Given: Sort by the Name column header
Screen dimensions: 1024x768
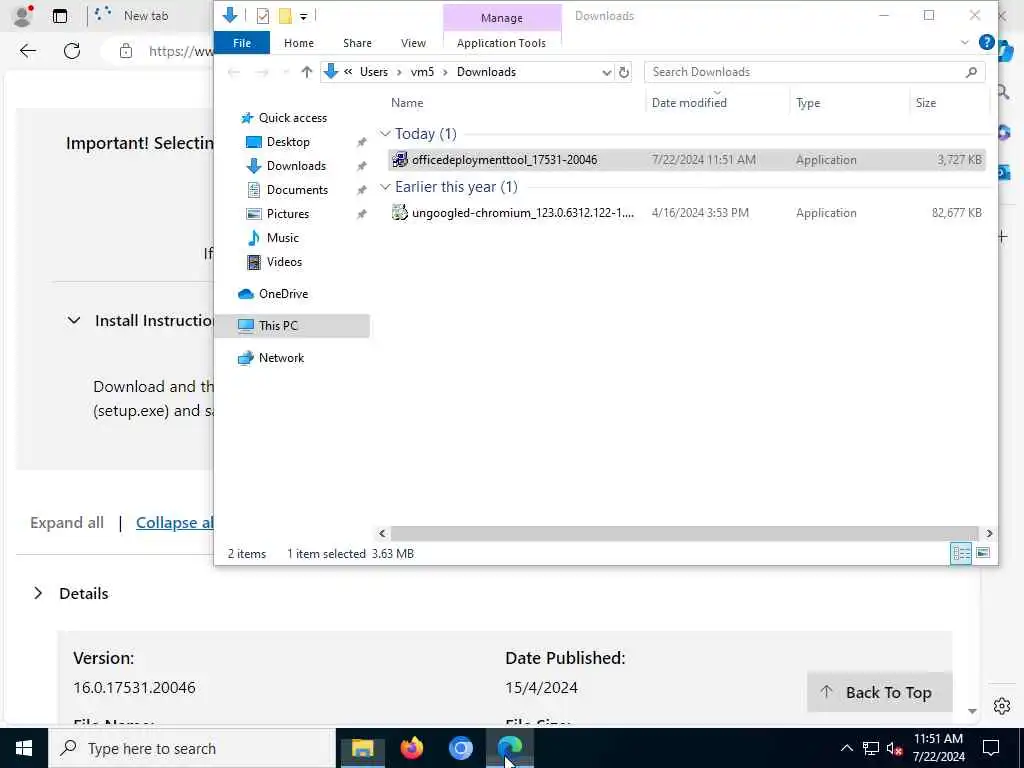Looking at the screenshot, I should [407, 103].
